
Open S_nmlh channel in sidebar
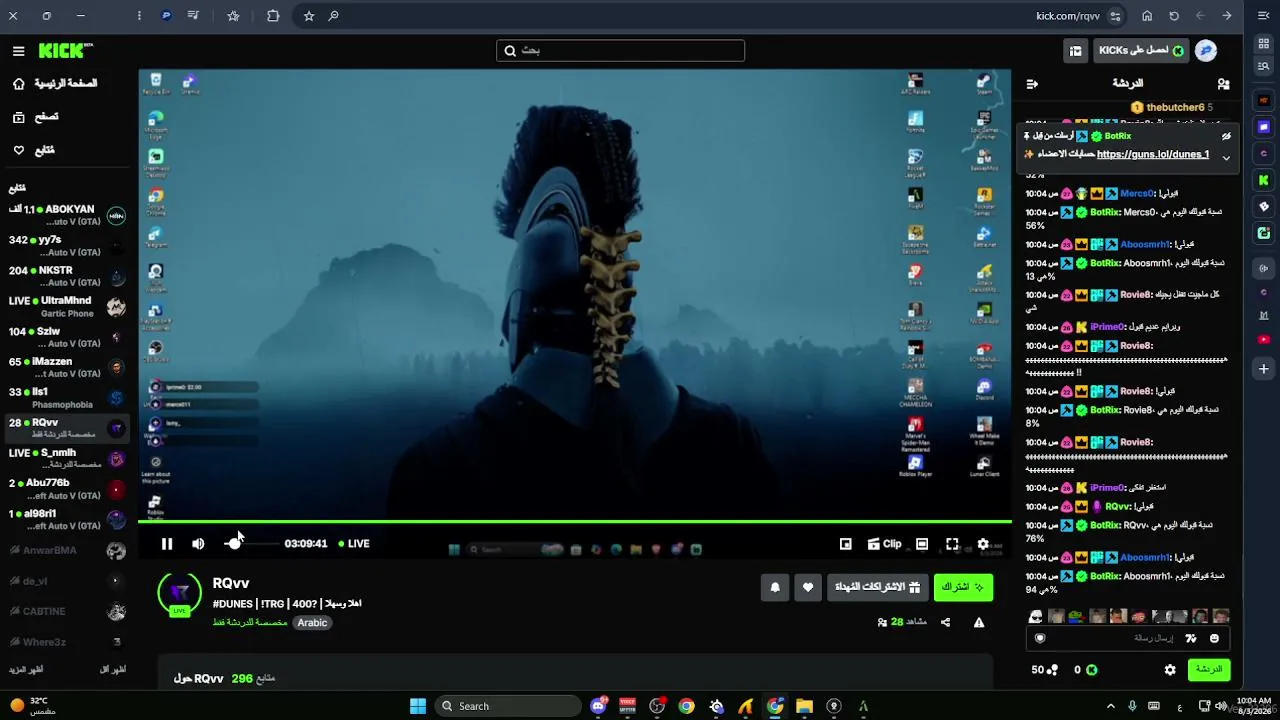68,458
